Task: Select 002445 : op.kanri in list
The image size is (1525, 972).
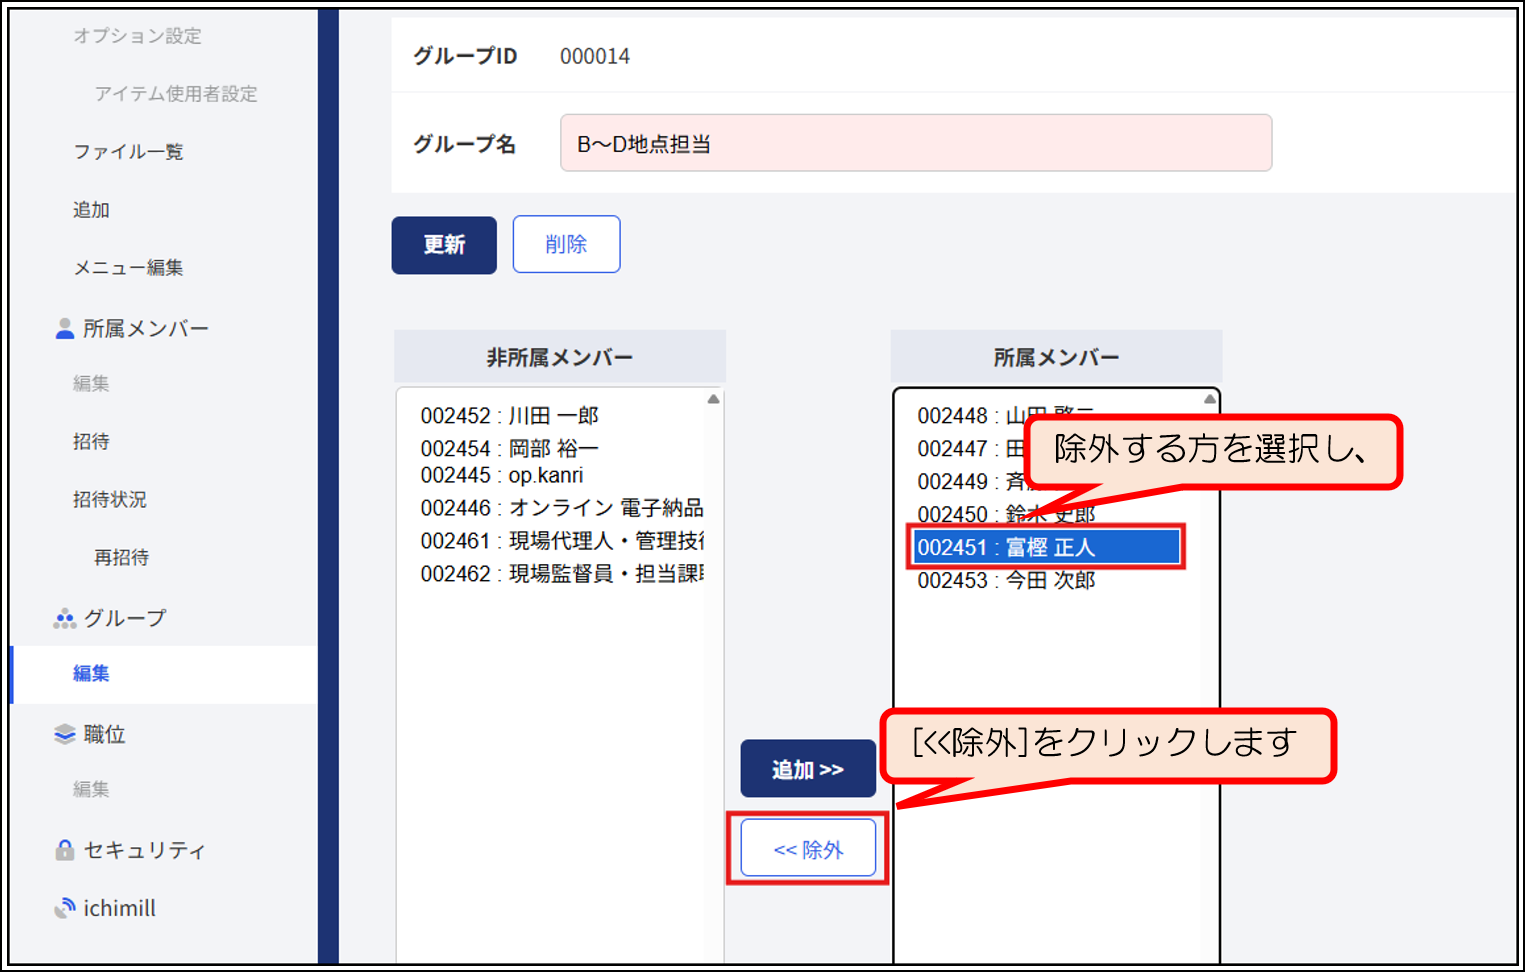Action: [x=501, y=475]
